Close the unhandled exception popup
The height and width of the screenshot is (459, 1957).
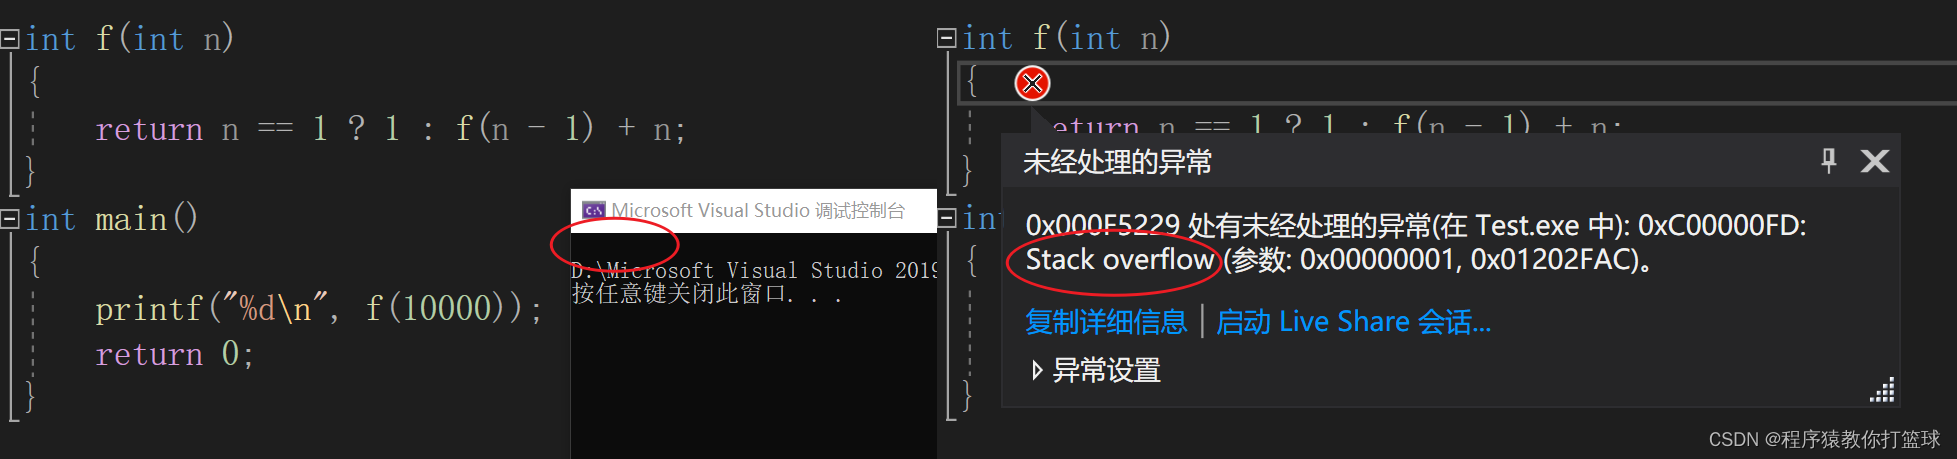point(1875,161)
